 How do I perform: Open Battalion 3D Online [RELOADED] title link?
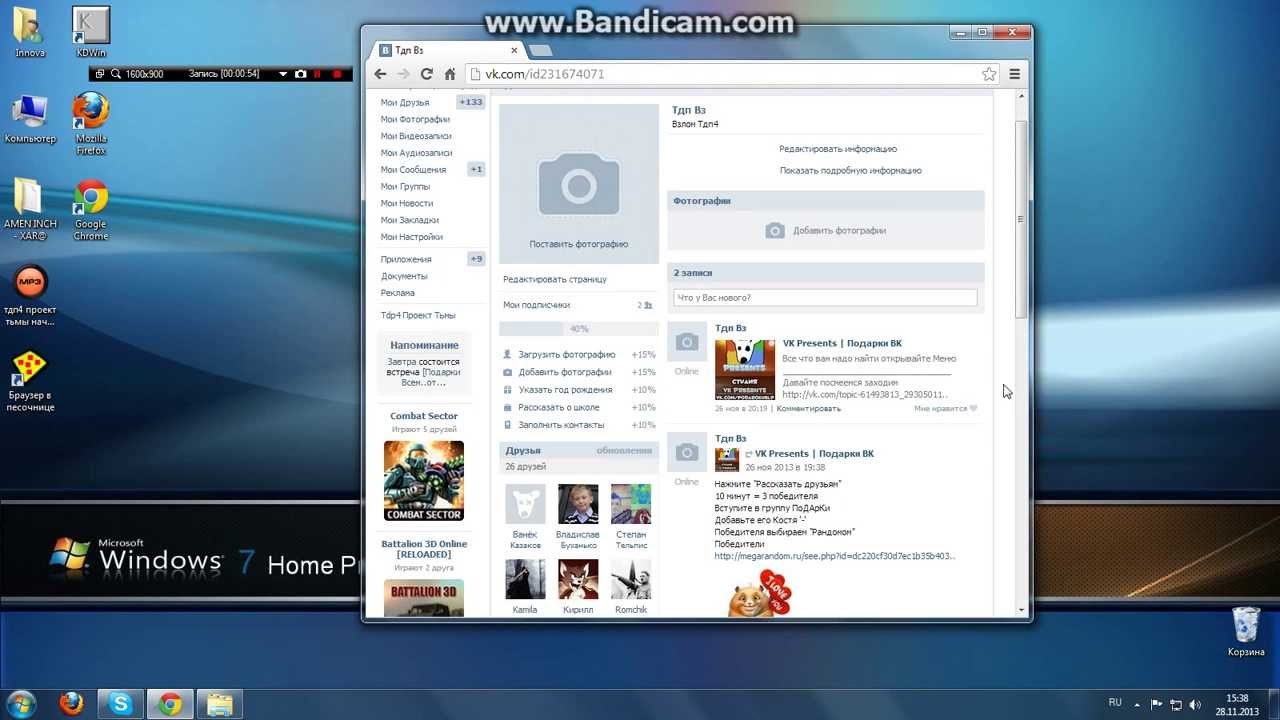pos(424,549)
